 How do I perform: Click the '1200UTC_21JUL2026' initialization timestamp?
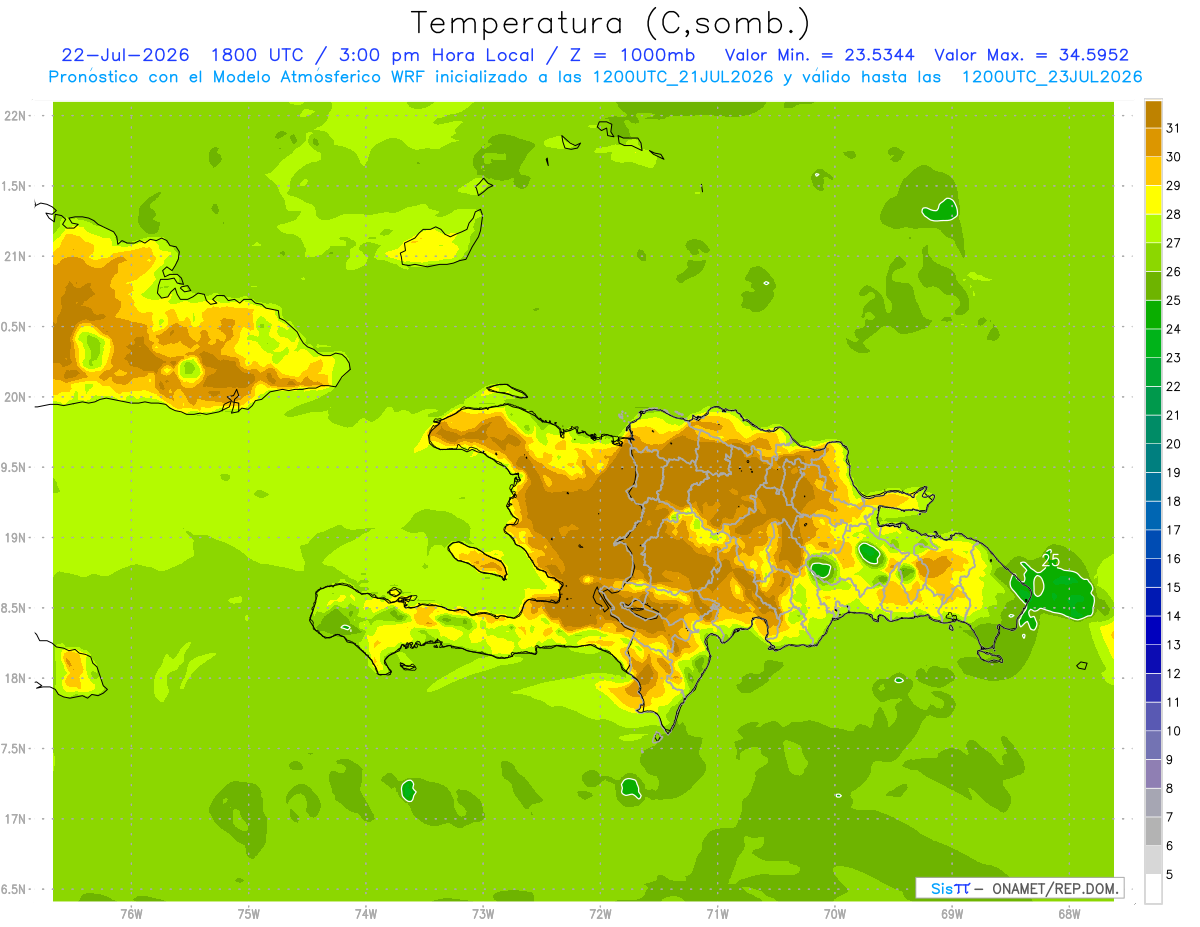(683, 77)
